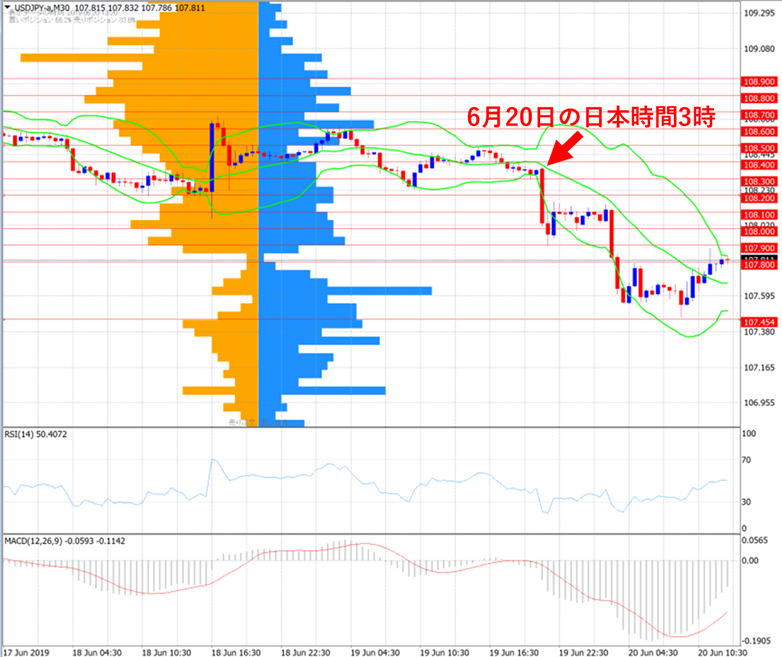
Task: Click the 19 Jun 04:30 time axis label
Action: (375, 653)
